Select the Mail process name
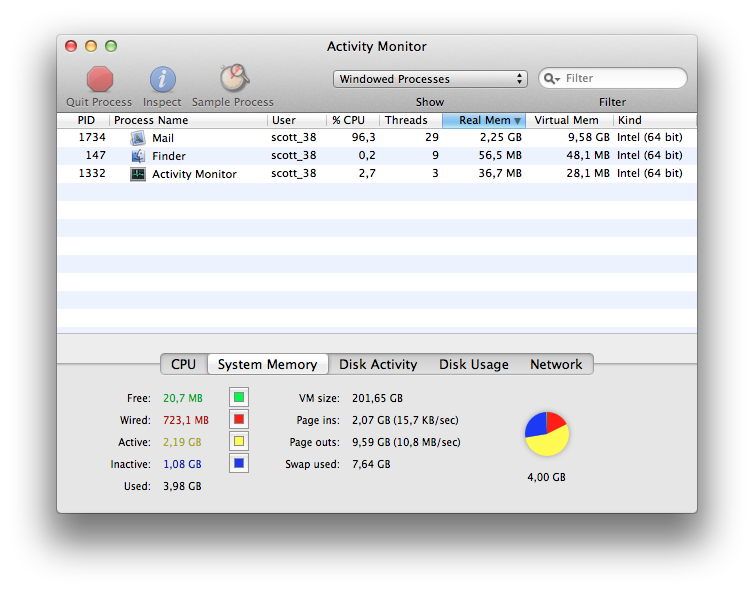Screen dimensions: 754x592 [x=163, y=138]
